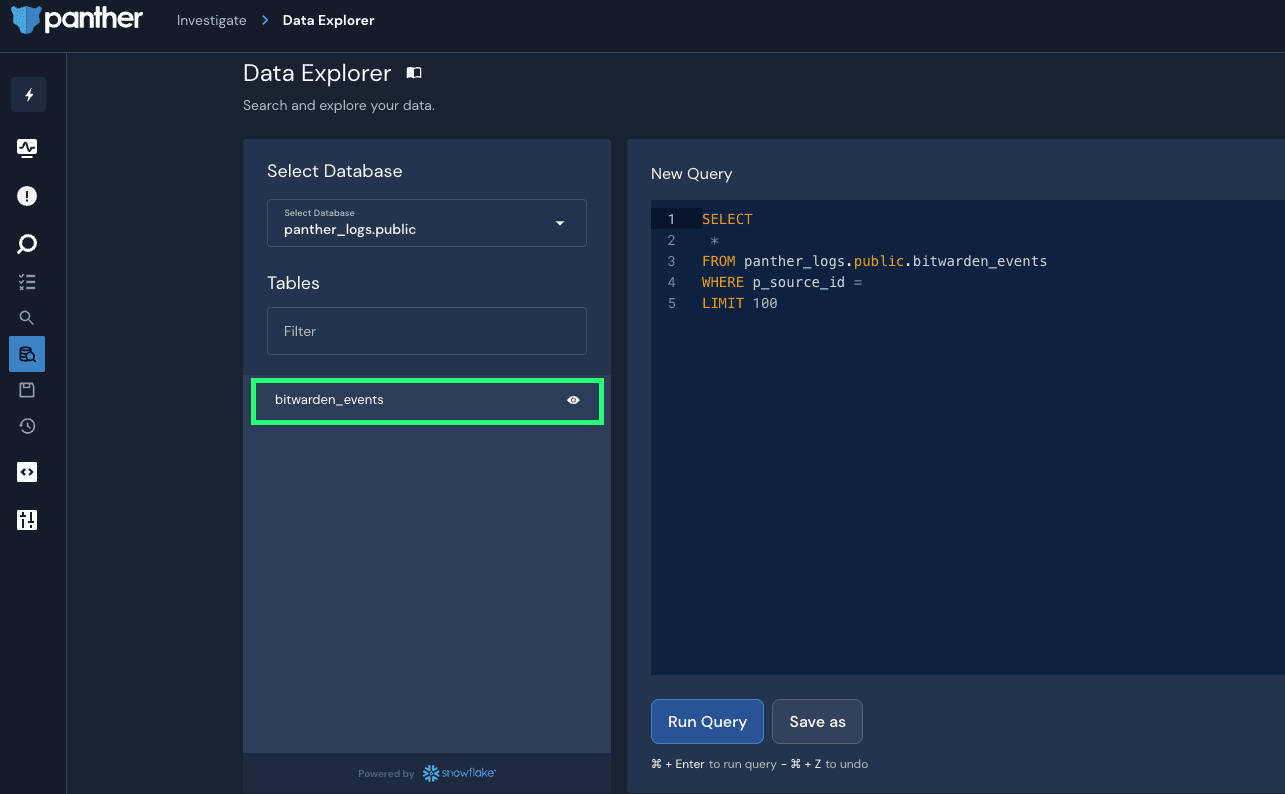Click inside the Tables filter field
The height and width of the screenshot is (794, 1285).
coord(426,330)
